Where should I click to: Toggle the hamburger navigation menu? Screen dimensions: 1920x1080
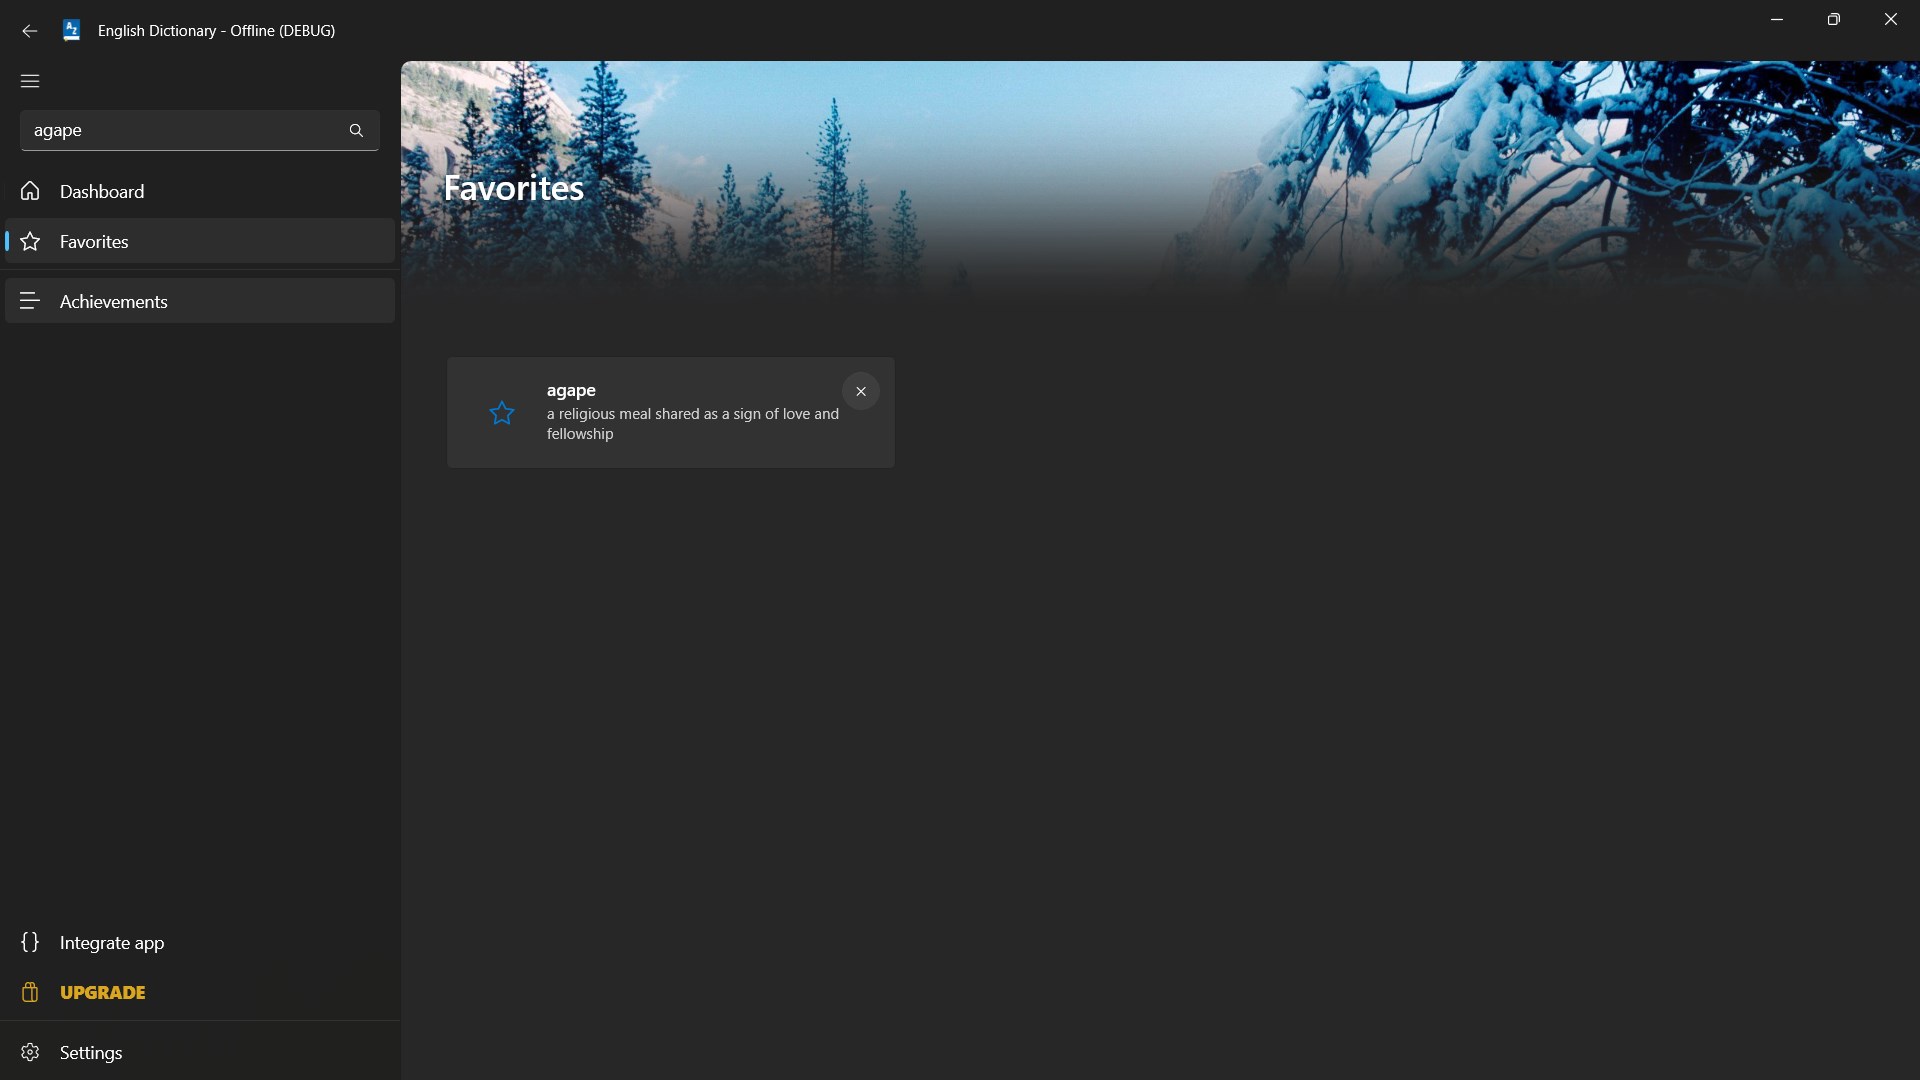30,81
